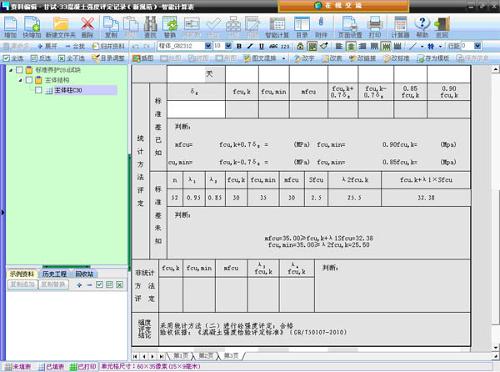Image resolution: width=500 pixels, height=372 pixels.
Task: Toggle bold B formatting button
Action: [x=239, y=46]
